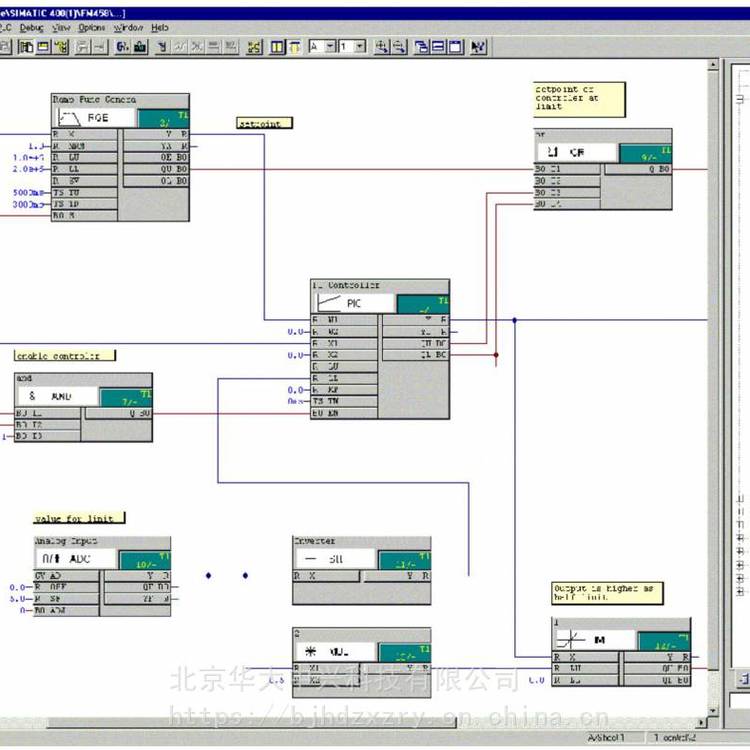
Task: Click the 'QU BO' output pin of RGE block
Action: 156,169
